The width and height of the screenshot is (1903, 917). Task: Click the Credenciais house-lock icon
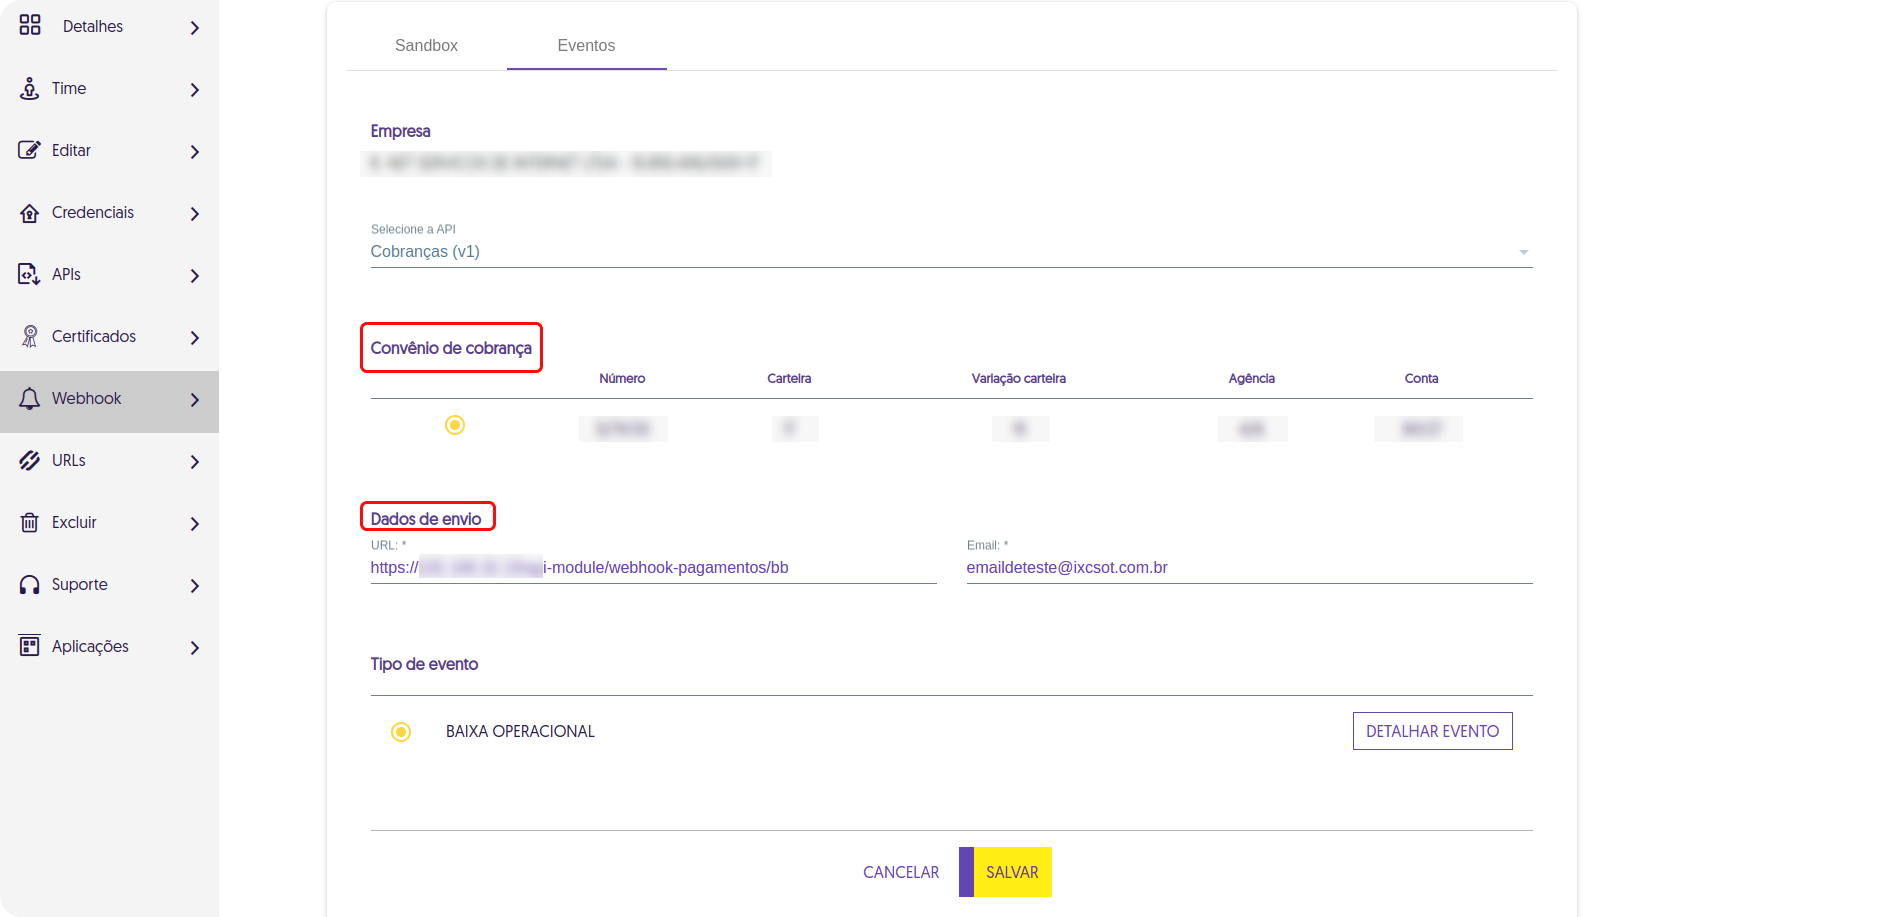tap(30, 213)
